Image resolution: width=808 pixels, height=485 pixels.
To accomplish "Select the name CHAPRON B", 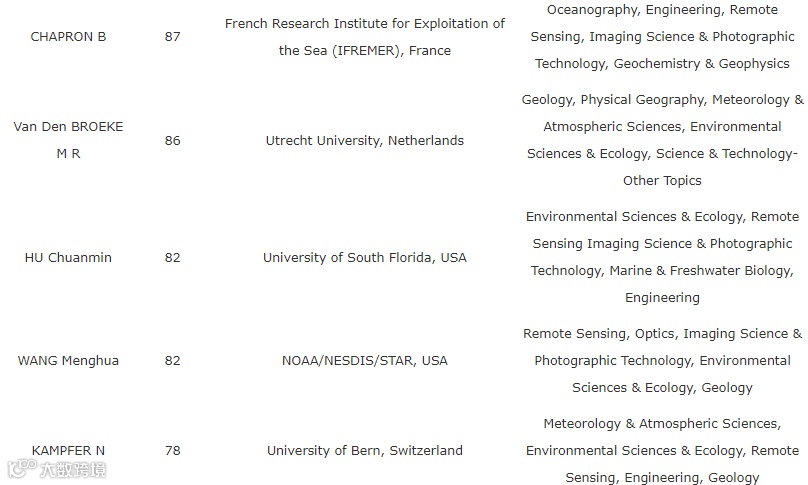I will coord(68,37).
